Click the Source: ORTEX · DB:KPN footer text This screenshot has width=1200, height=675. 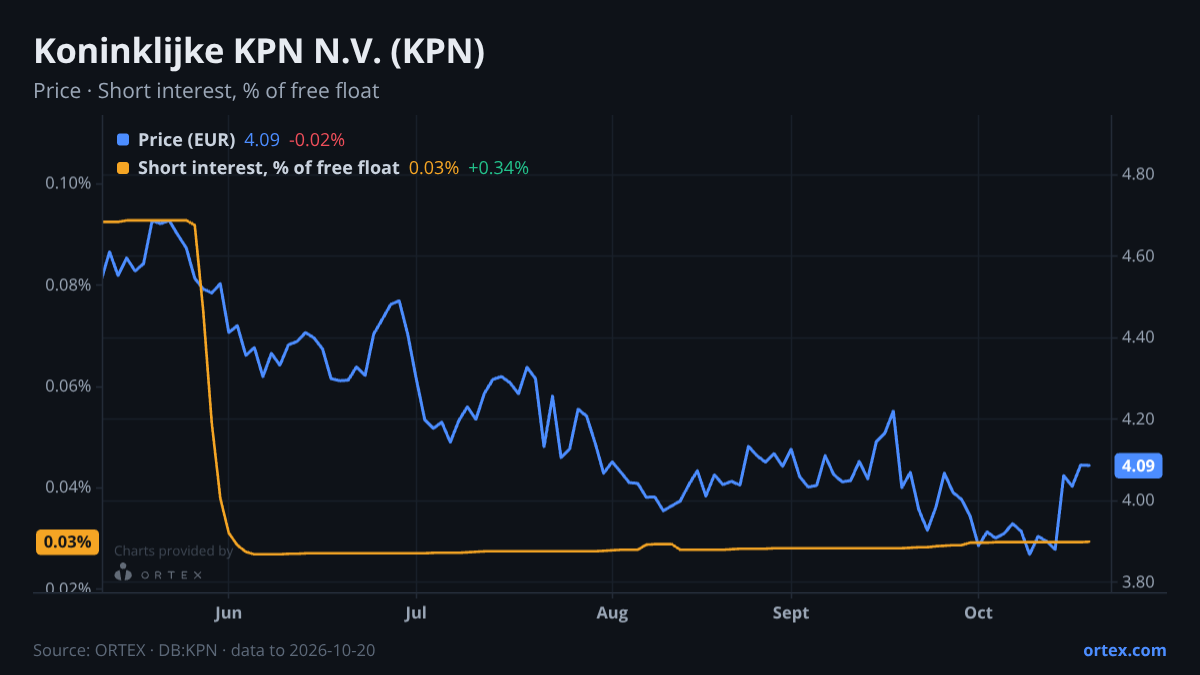204,650
